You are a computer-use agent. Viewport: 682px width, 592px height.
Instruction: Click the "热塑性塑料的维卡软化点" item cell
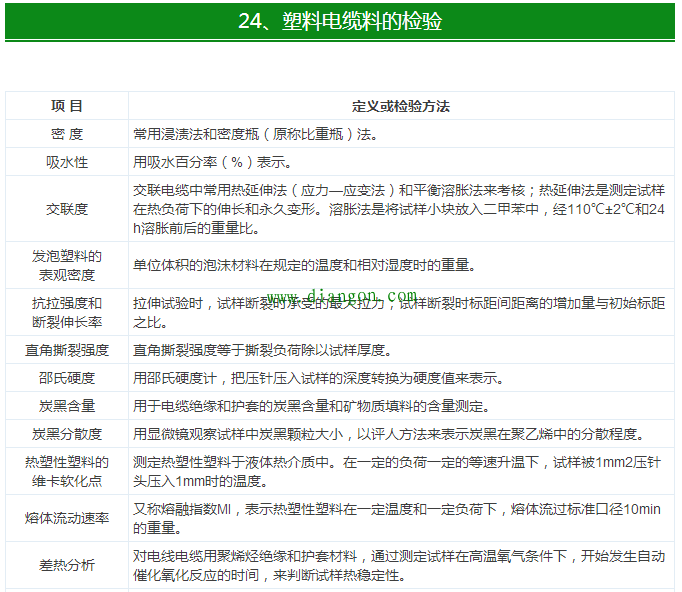tap(67, 471)
